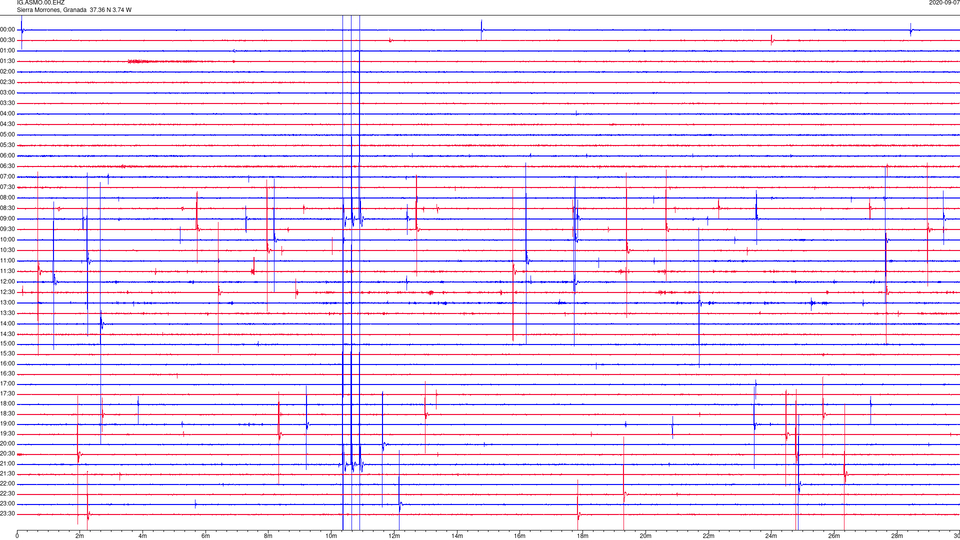Select the 05:00 time row label
960x540 pixels.
tap(8, 135)
